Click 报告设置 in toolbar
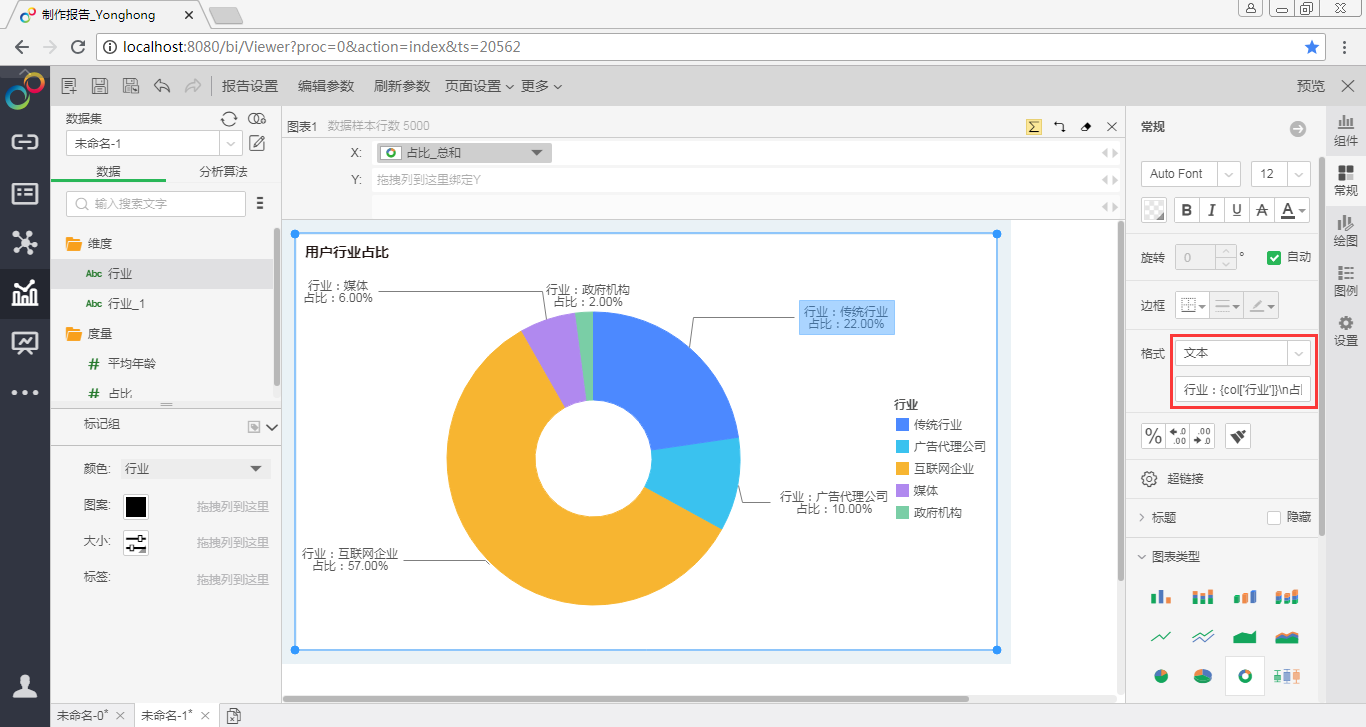Screen dimensions: 1366x727 (x=250, y=86)
